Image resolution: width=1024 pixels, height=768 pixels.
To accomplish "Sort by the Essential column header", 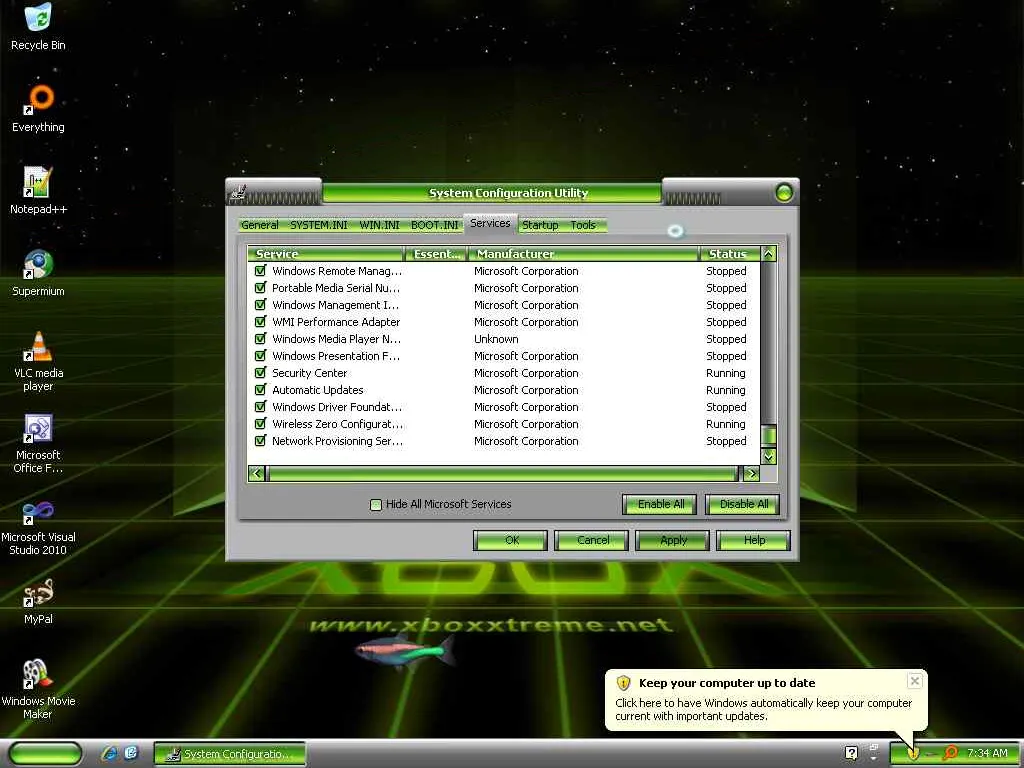I will (x=436, y=253).
